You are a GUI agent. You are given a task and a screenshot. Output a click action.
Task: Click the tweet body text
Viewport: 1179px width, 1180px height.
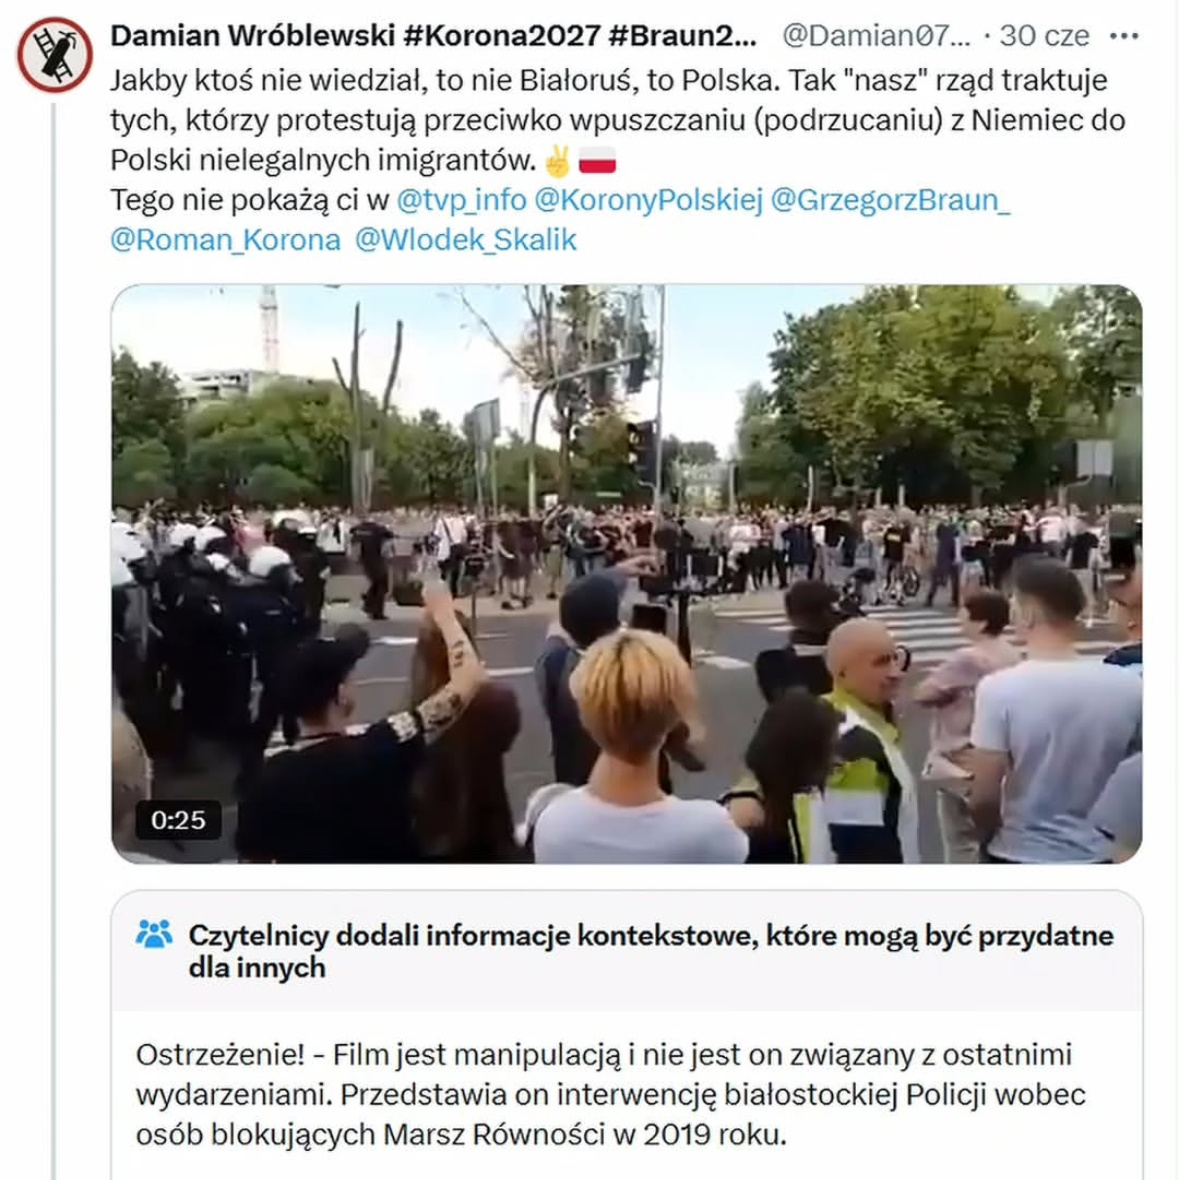(617, 120)
